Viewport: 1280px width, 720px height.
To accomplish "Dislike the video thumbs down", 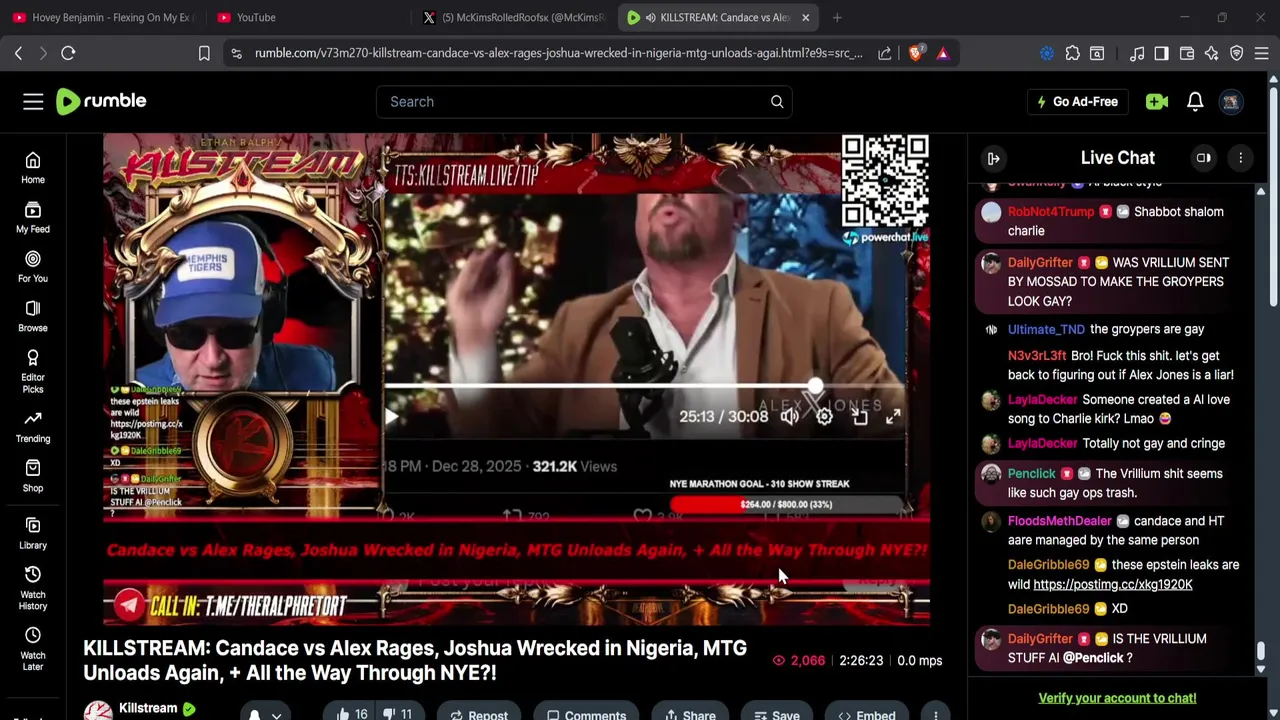I will (397, 714).
